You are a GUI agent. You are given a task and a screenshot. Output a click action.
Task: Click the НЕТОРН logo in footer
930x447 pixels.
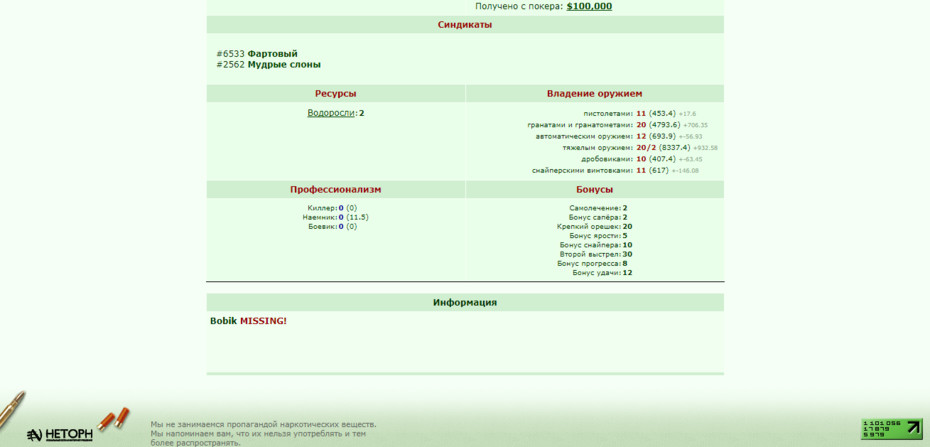[59, 435]
